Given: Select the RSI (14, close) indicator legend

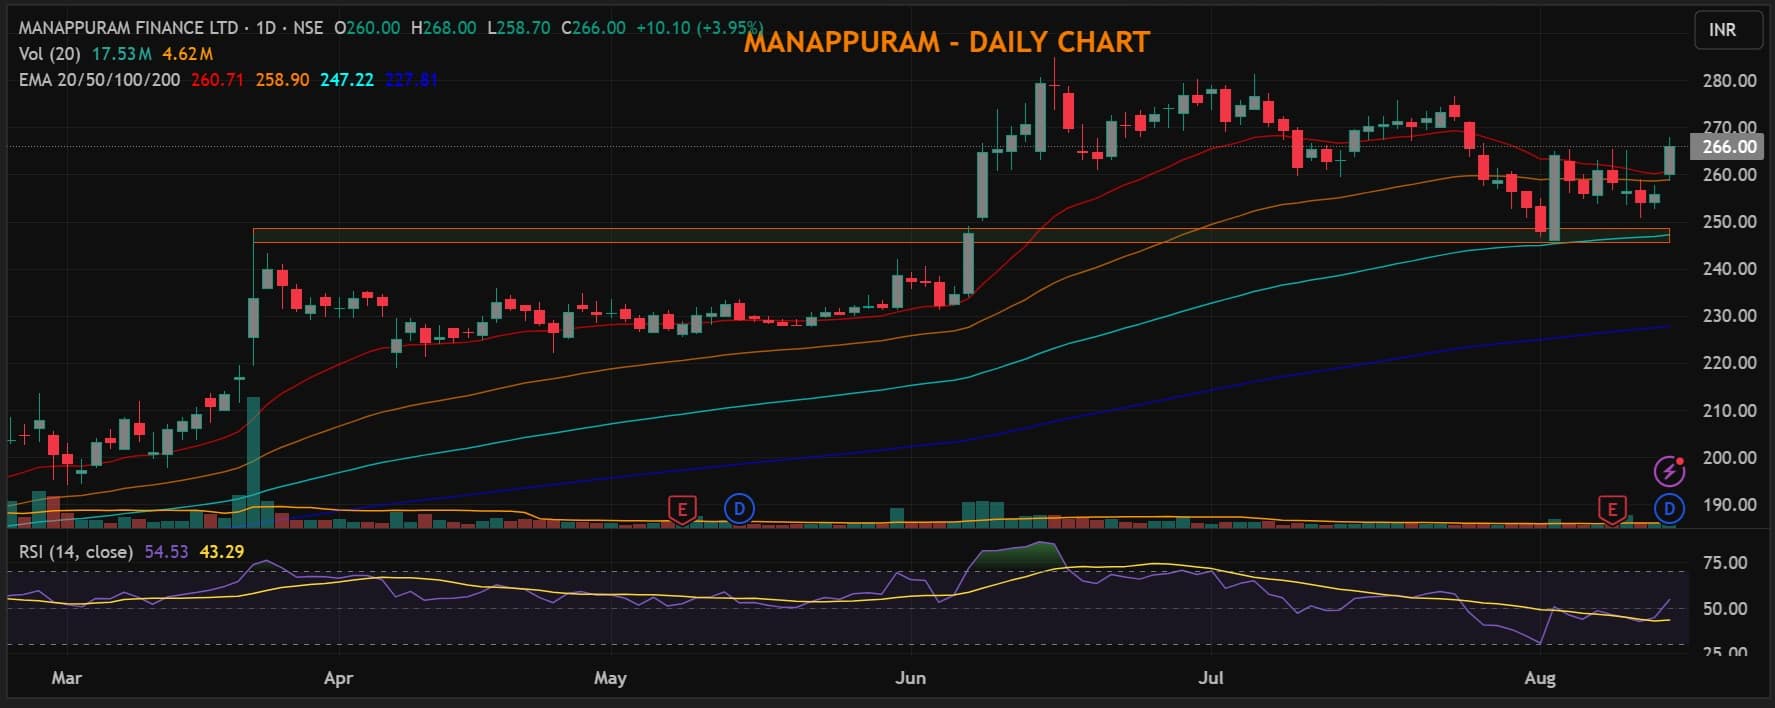Looking at the screenshot, I should (75, 552).
